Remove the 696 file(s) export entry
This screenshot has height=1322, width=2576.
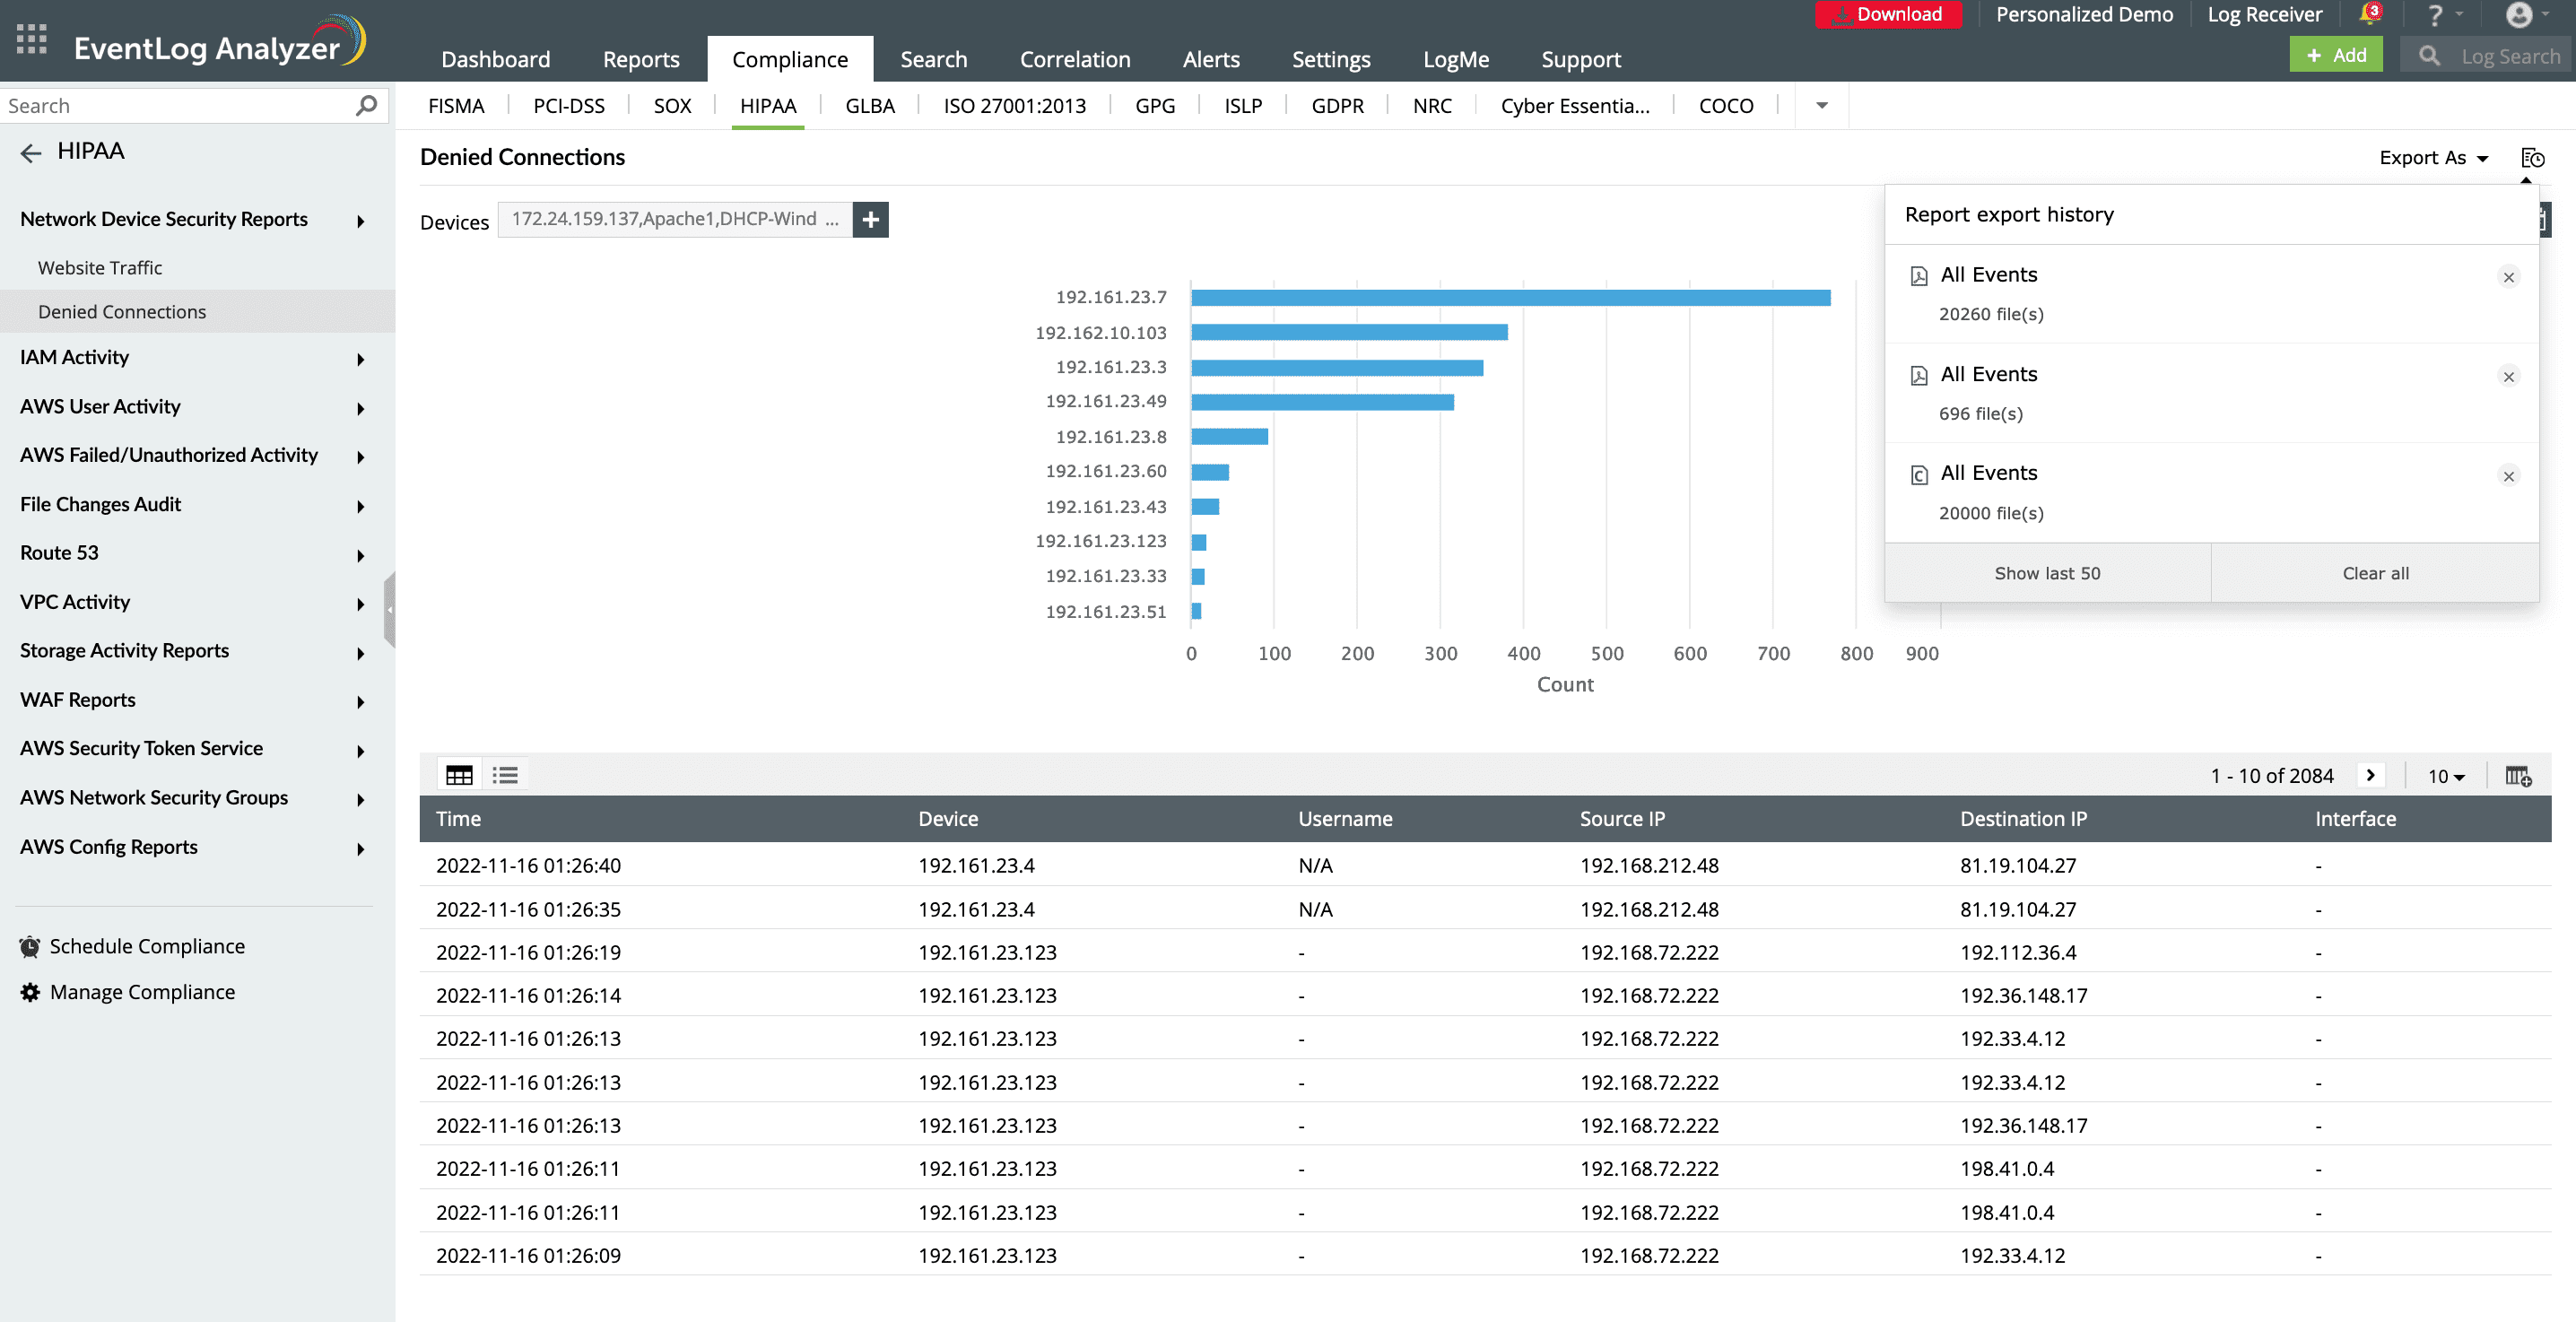coord(2508,377)
